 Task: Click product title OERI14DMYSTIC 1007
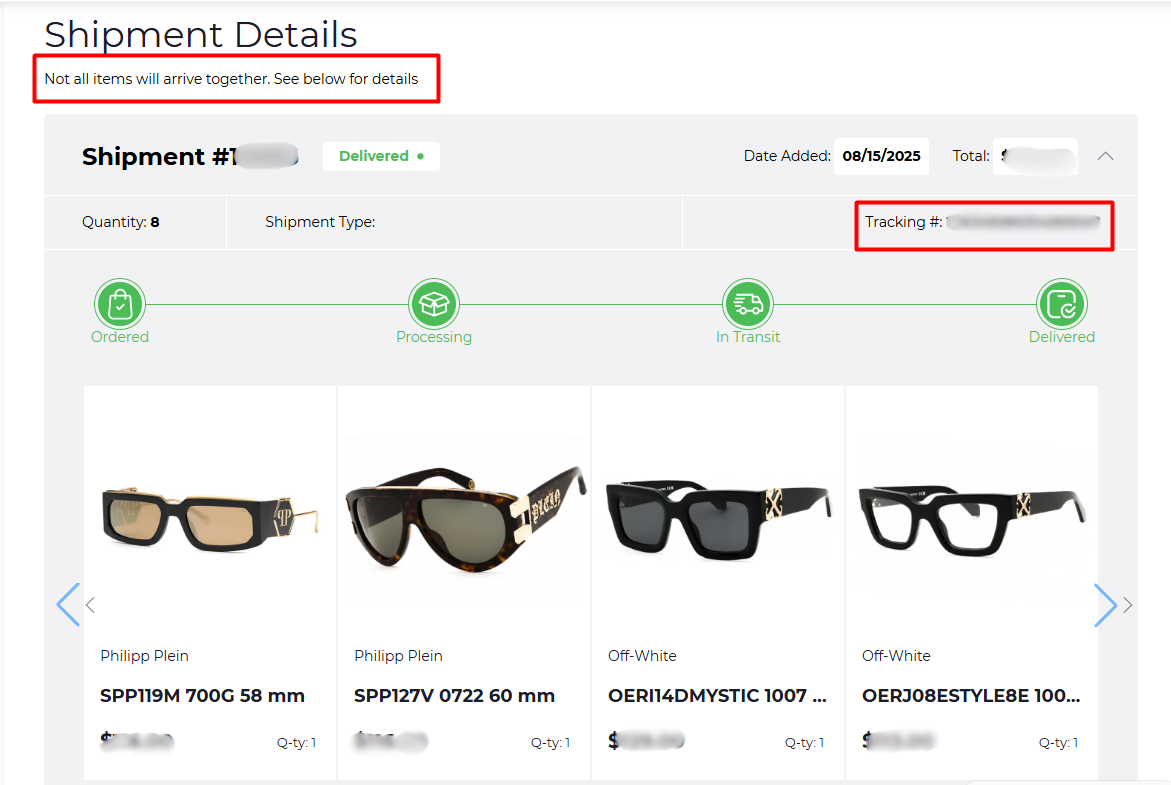pyautogui.click(x=717, y=695)
